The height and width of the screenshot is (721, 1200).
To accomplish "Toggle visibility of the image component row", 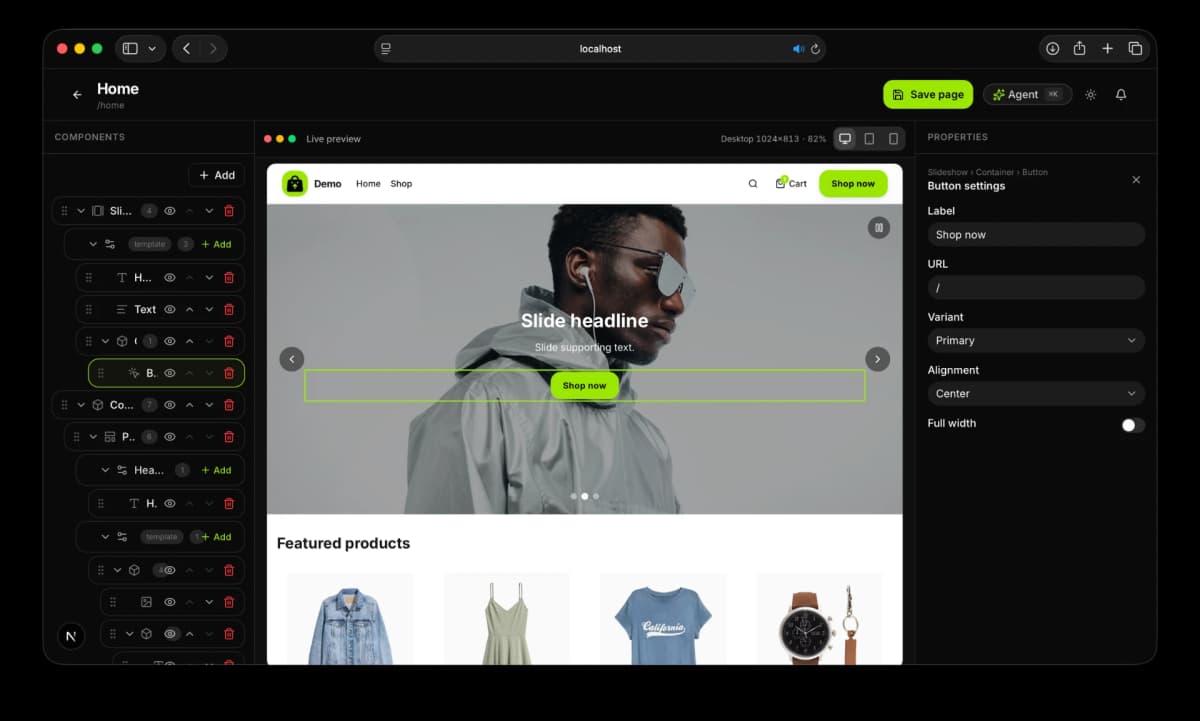I will (x=170, y=602).
